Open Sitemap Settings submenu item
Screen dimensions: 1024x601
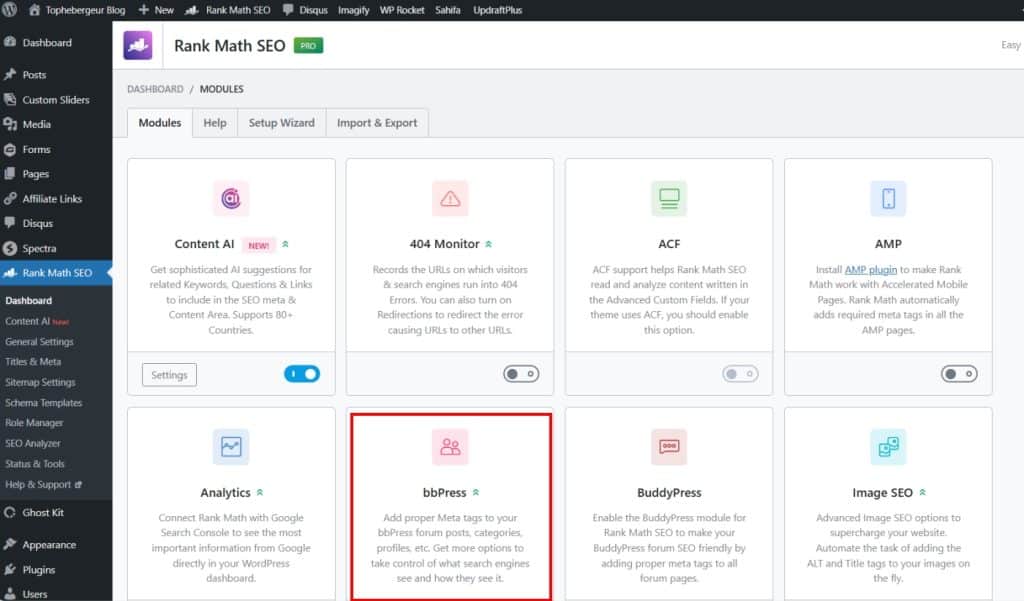coord(40,382)
